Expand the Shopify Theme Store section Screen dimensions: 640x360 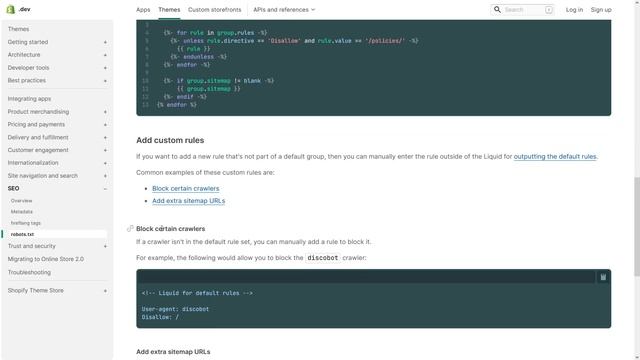105,291
